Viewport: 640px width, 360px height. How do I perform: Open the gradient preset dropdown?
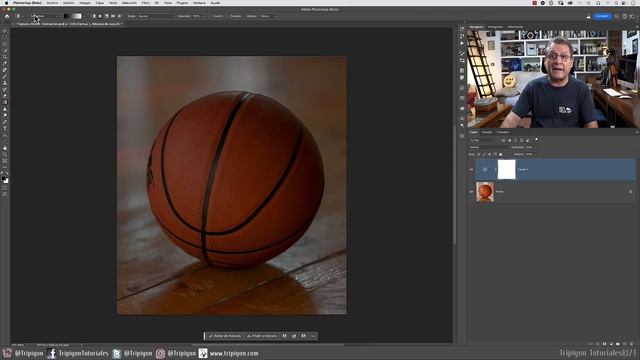[x=84, y=16]
